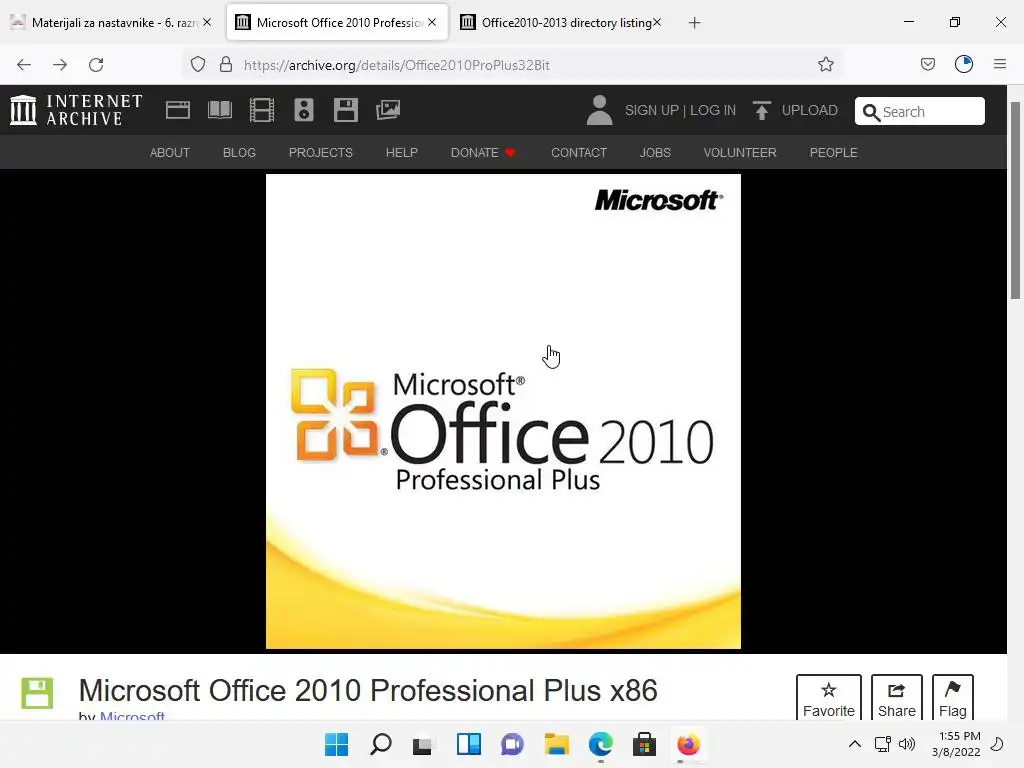Open the PROJECTS menu item
Image resolution: width=1024 pixels, height=768 pixels.
click(x=321, y=153)
